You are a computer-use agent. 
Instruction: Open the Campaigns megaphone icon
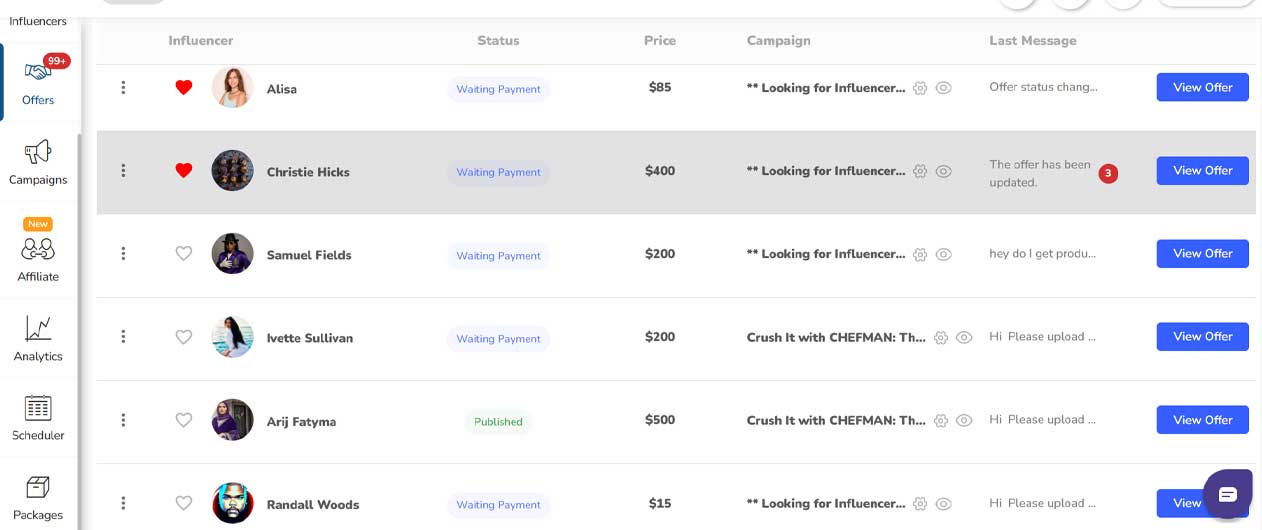[x=38, y=152]
